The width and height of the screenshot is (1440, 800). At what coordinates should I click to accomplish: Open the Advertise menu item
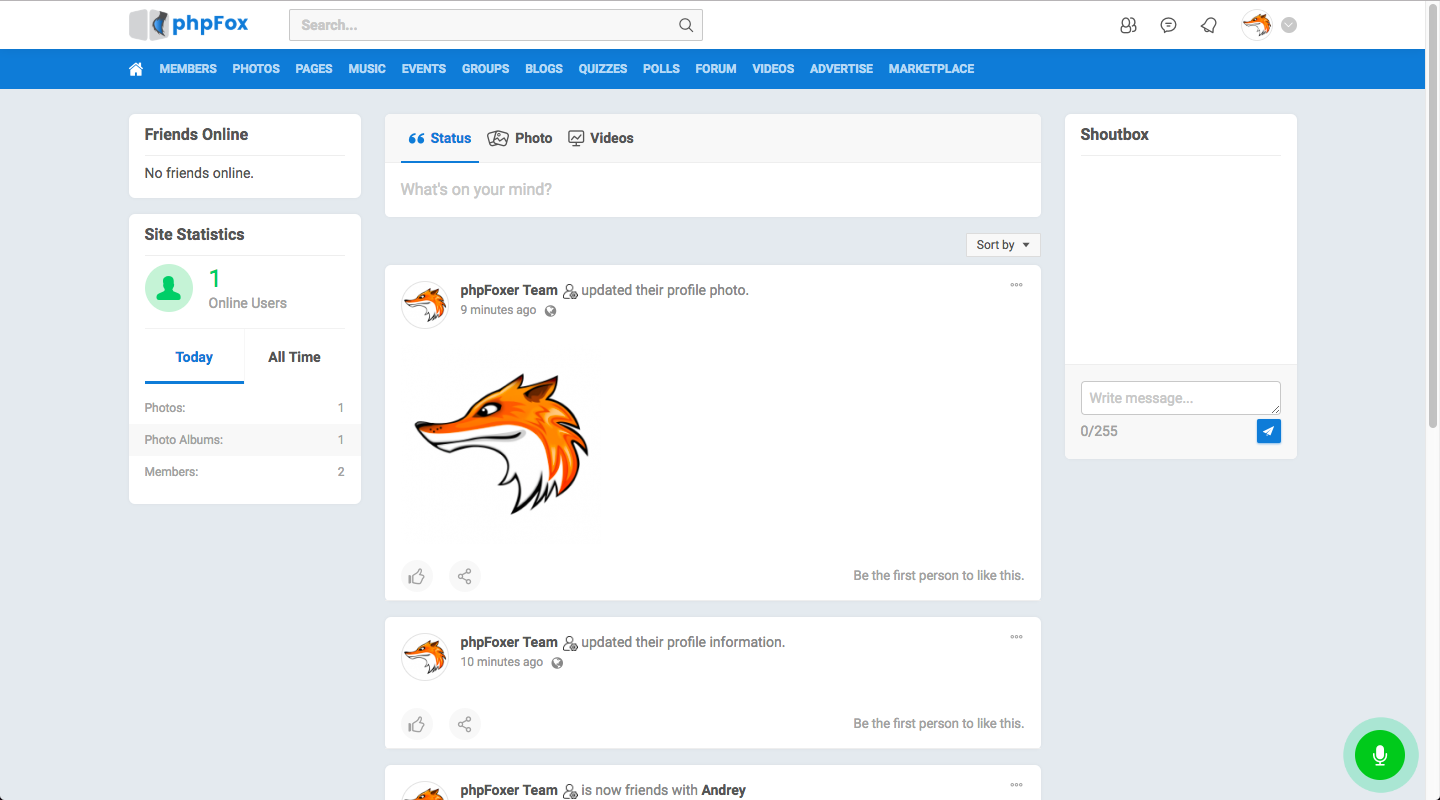[841, 69]
